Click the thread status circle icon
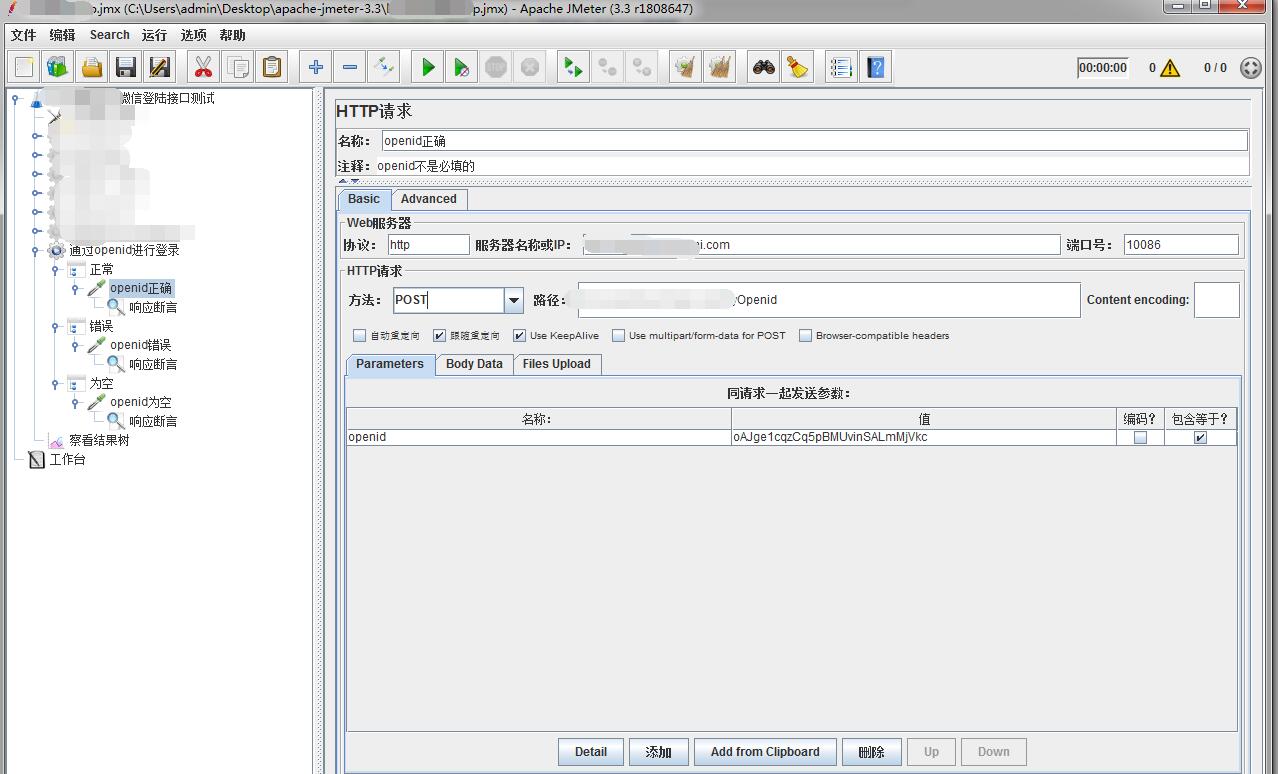This screenshot has width=1278, height=774. (1250, 68)
